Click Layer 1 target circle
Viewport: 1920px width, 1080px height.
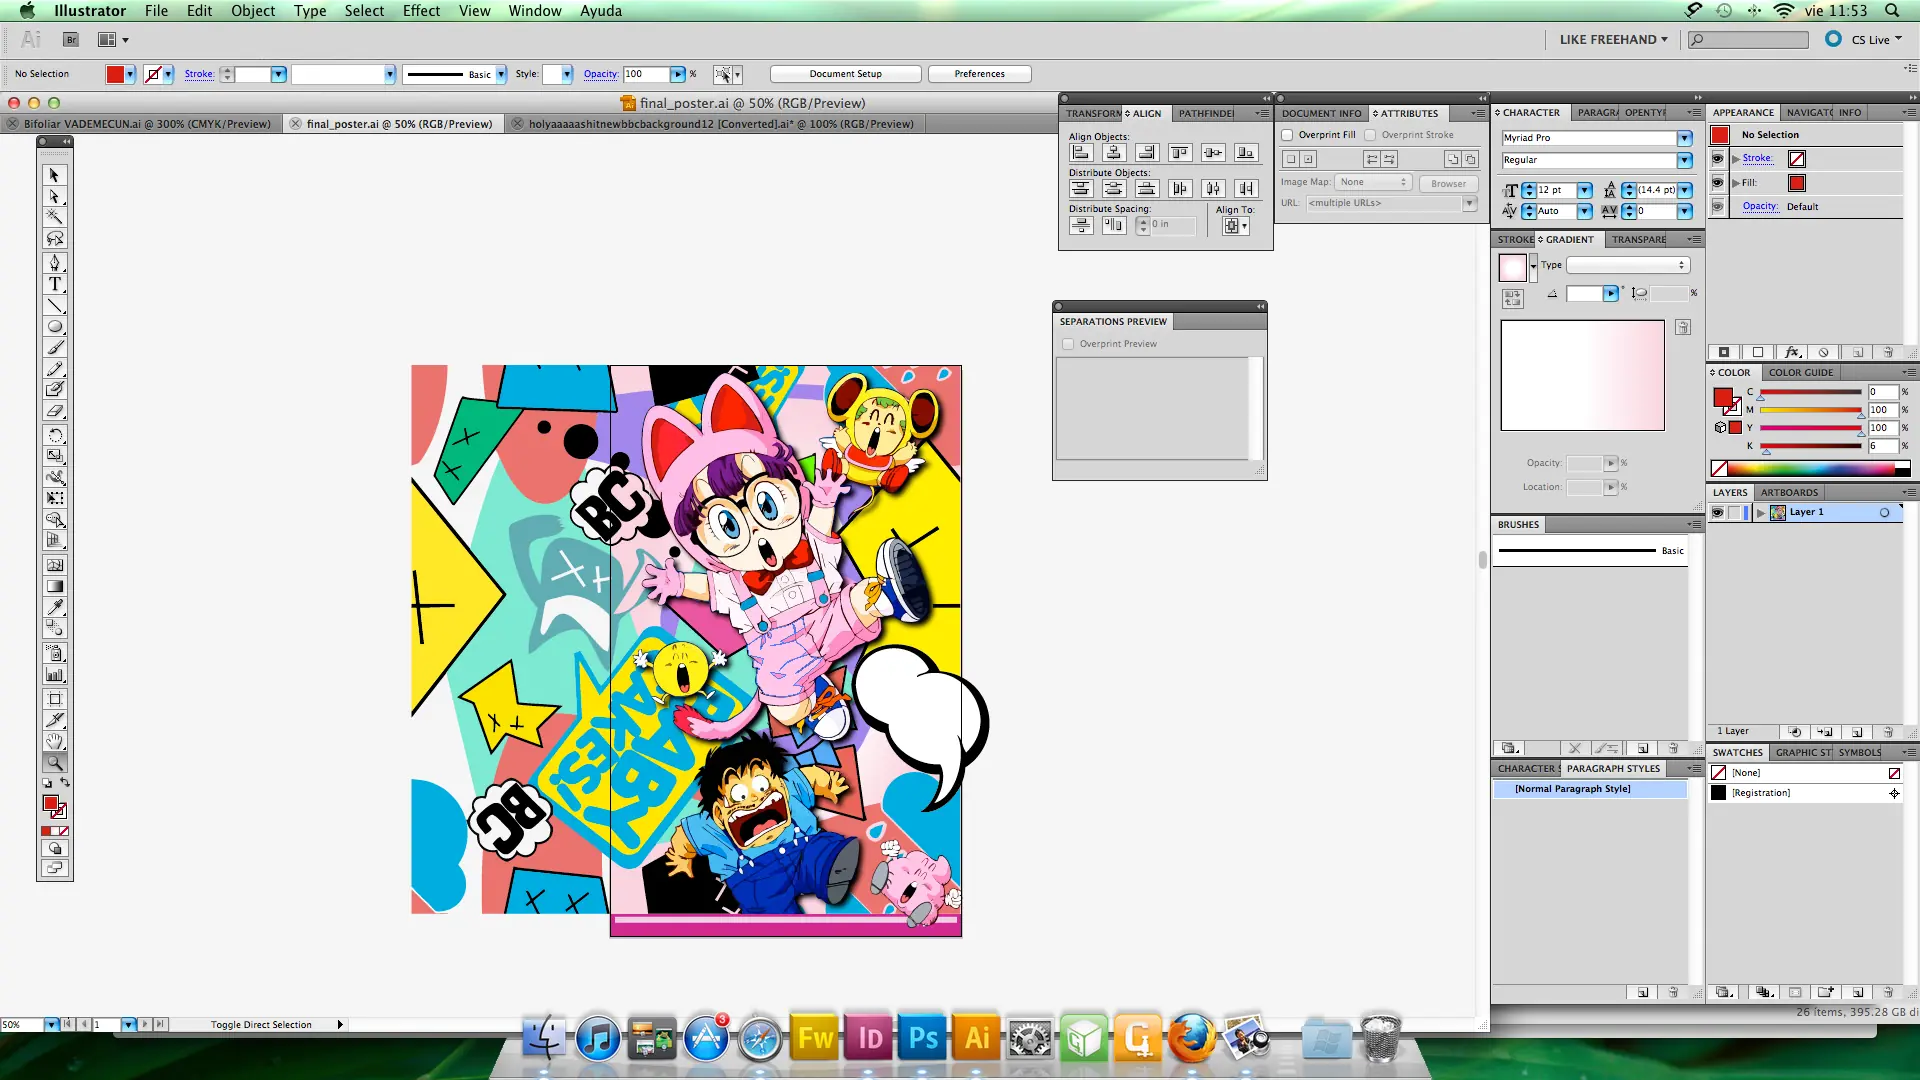[1885, 513]
